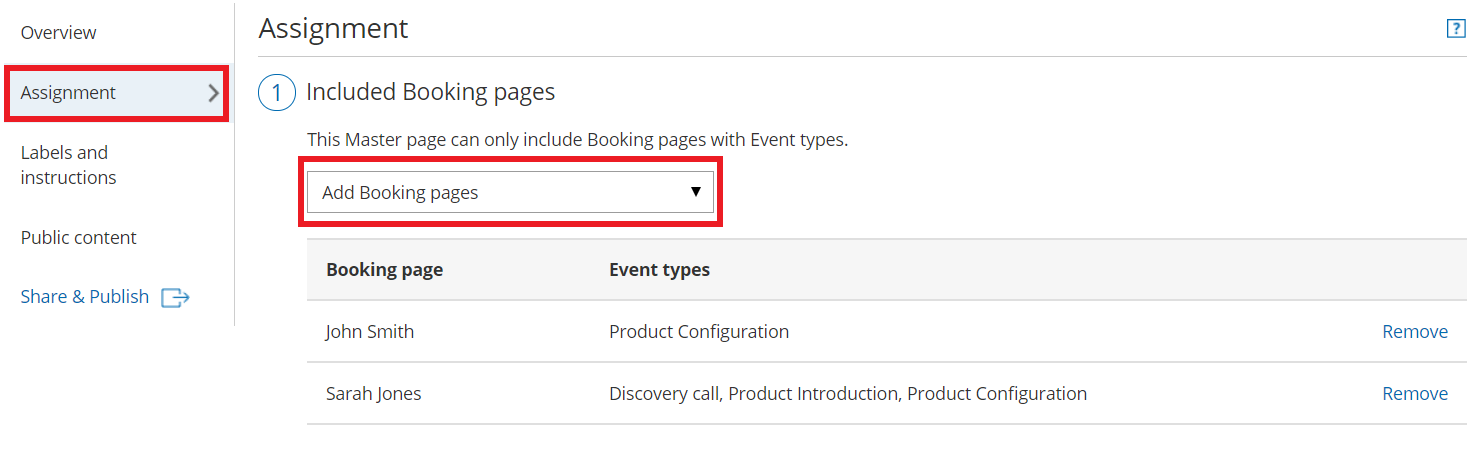Image resolution: width=1482 pixels, height=457 pixels.
Task: Click the export icon beside Share & Publish
Action: (x=175, y=297)
